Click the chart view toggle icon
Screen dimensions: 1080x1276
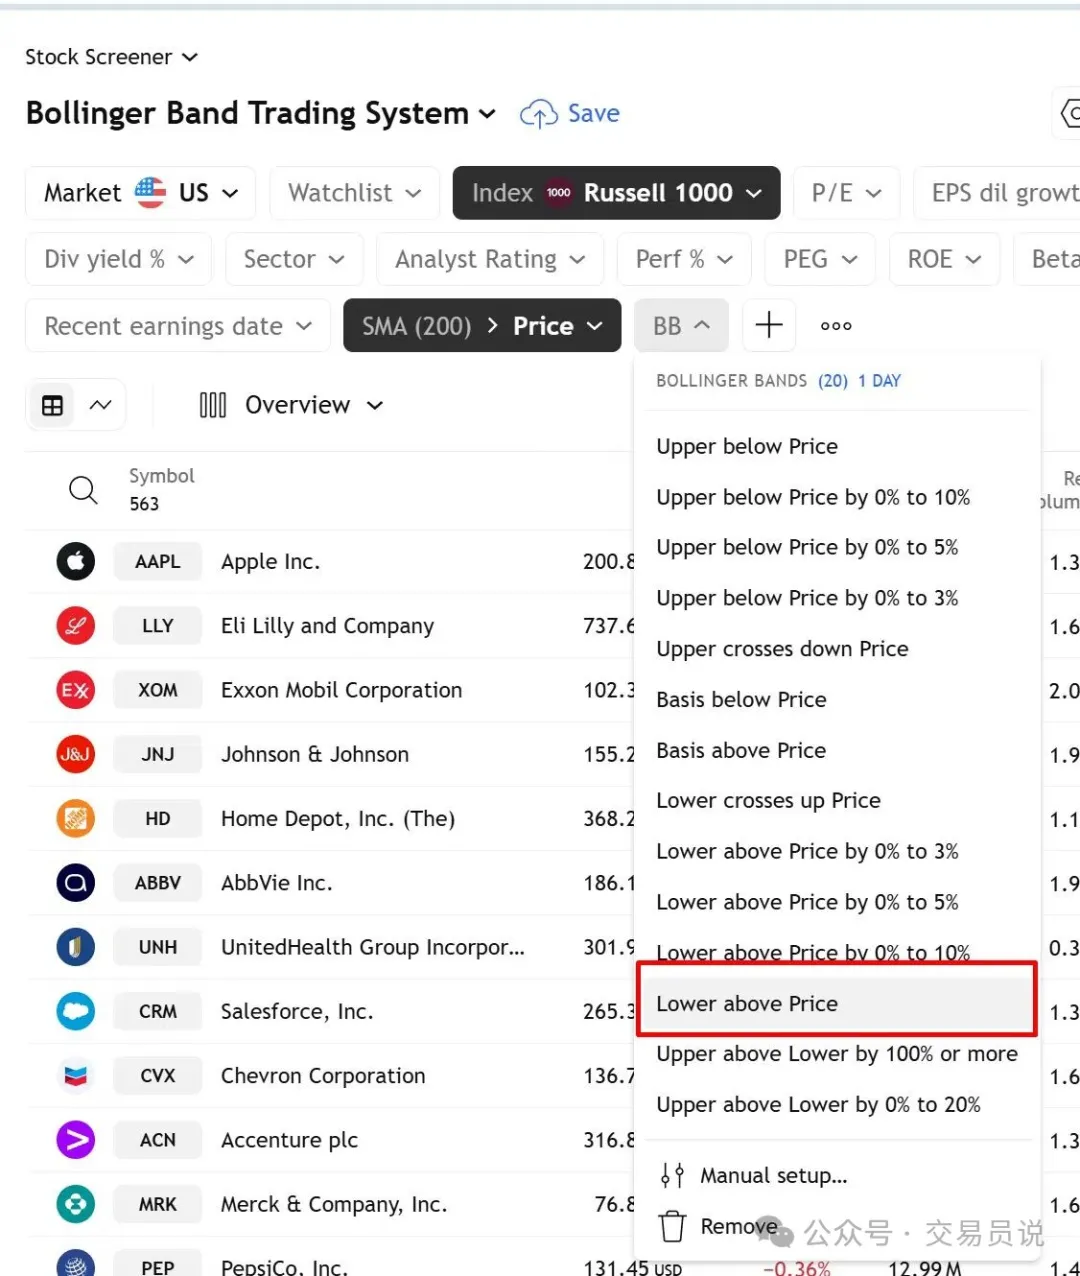(x=100, y=405)
